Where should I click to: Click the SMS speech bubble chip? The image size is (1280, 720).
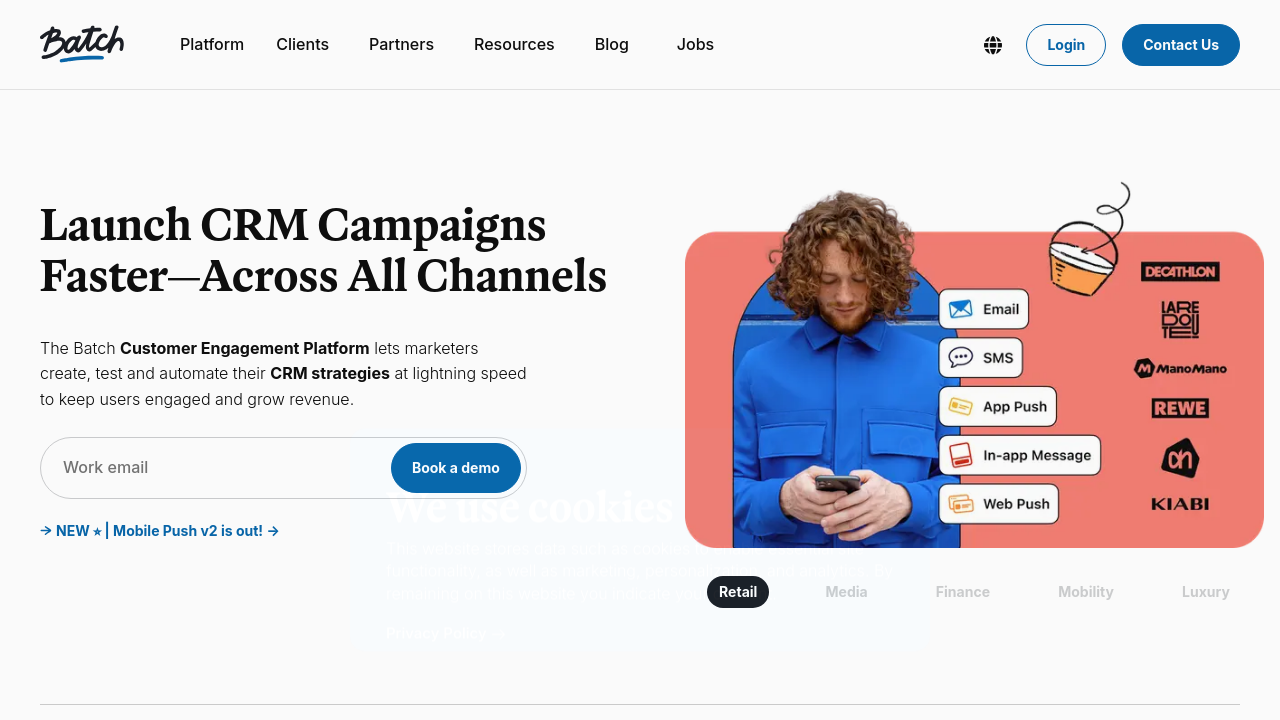pos(981,357)
